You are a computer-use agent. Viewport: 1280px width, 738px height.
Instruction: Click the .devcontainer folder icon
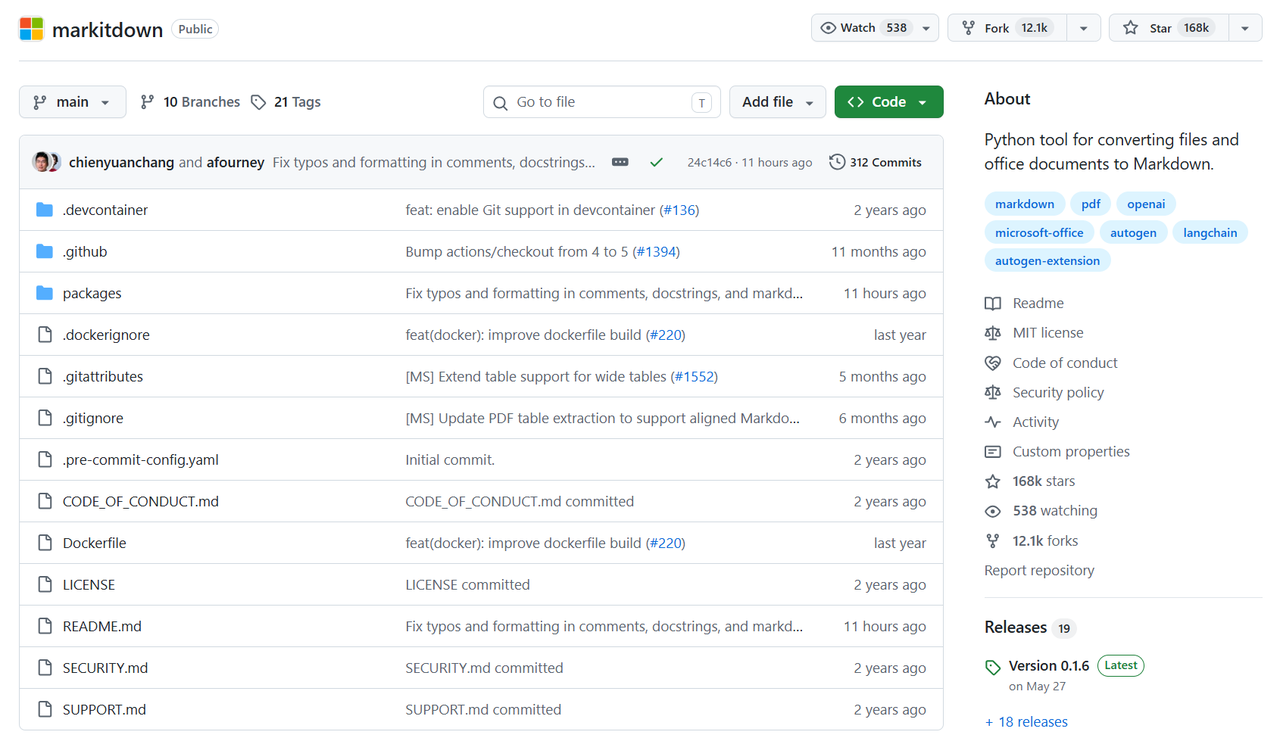[44, 210]
